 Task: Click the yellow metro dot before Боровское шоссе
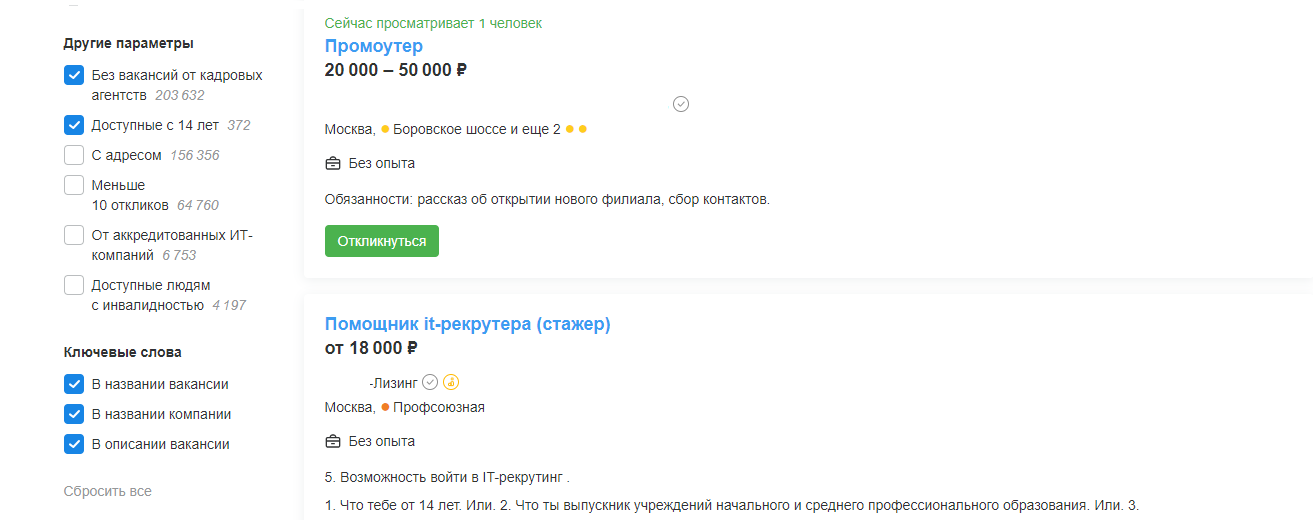(385, 129)
